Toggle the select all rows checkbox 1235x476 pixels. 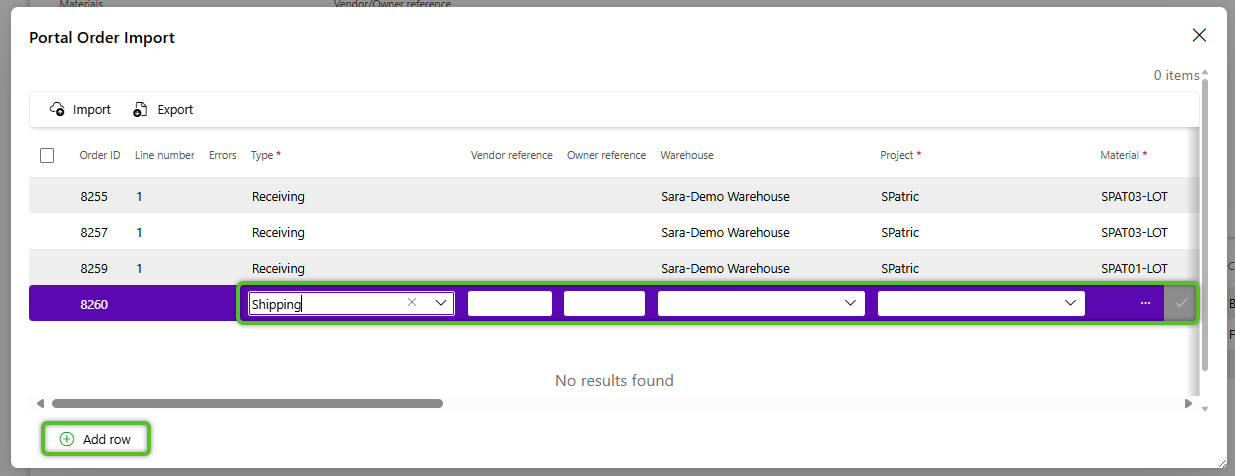(x=47, y=155)
